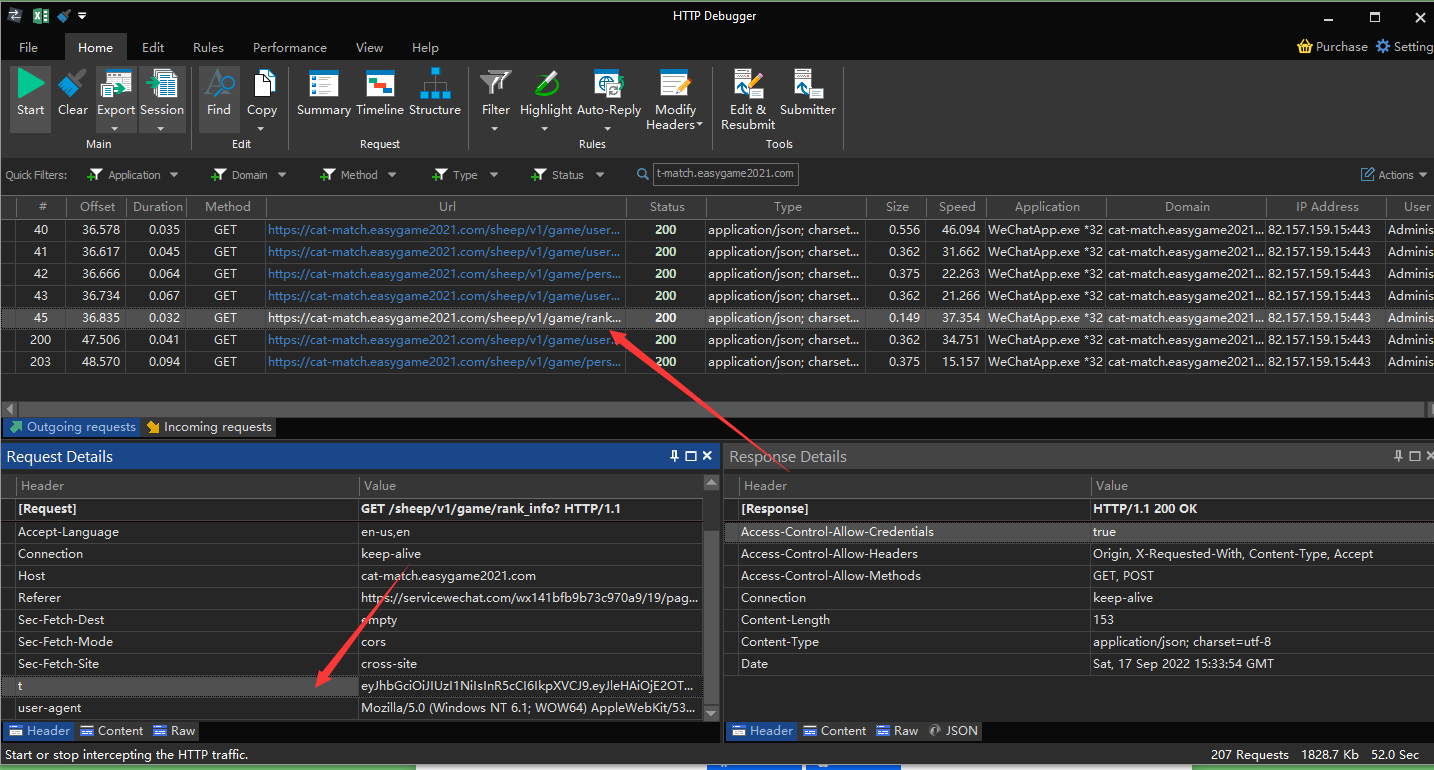The image size is (1434, 770).
Task: Pin the Request Details panel
Action: (x=674, y=456)
